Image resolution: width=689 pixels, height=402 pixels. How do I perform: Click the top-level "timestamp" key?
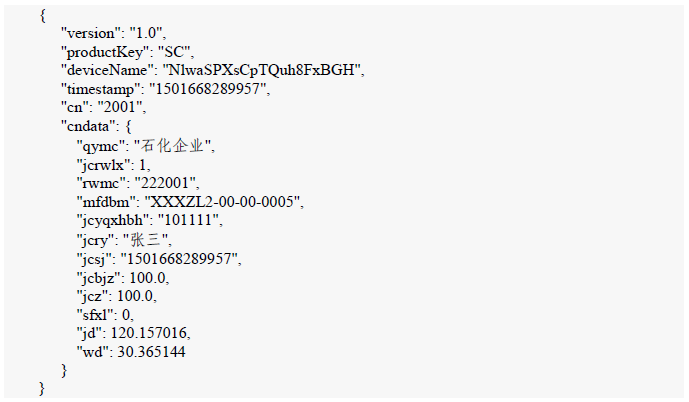[x=97, y=89]
